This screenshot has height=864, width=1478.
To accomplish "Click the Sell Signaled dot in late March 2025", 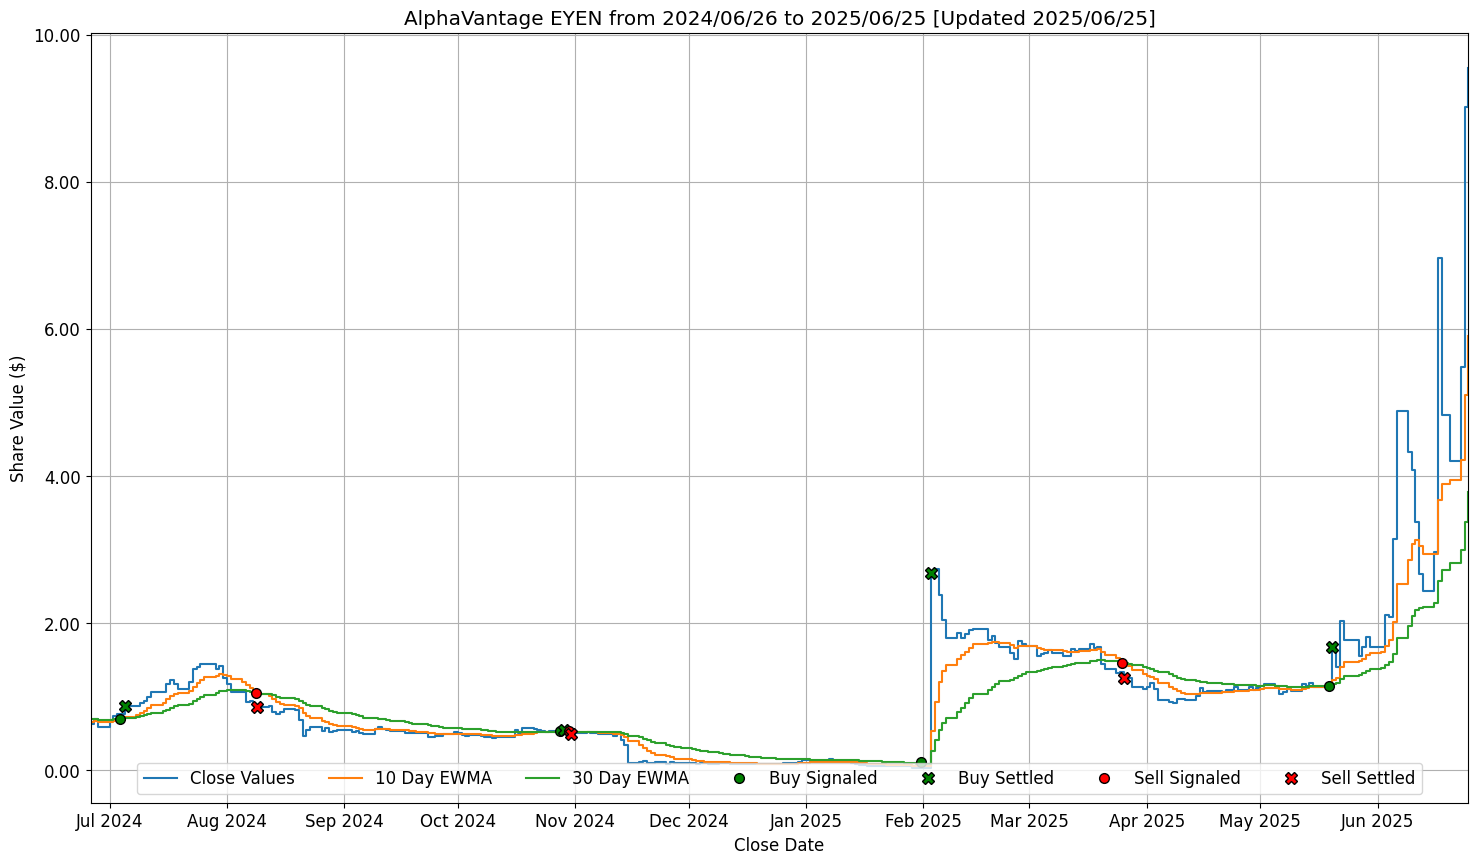I will click(1122, 663).
